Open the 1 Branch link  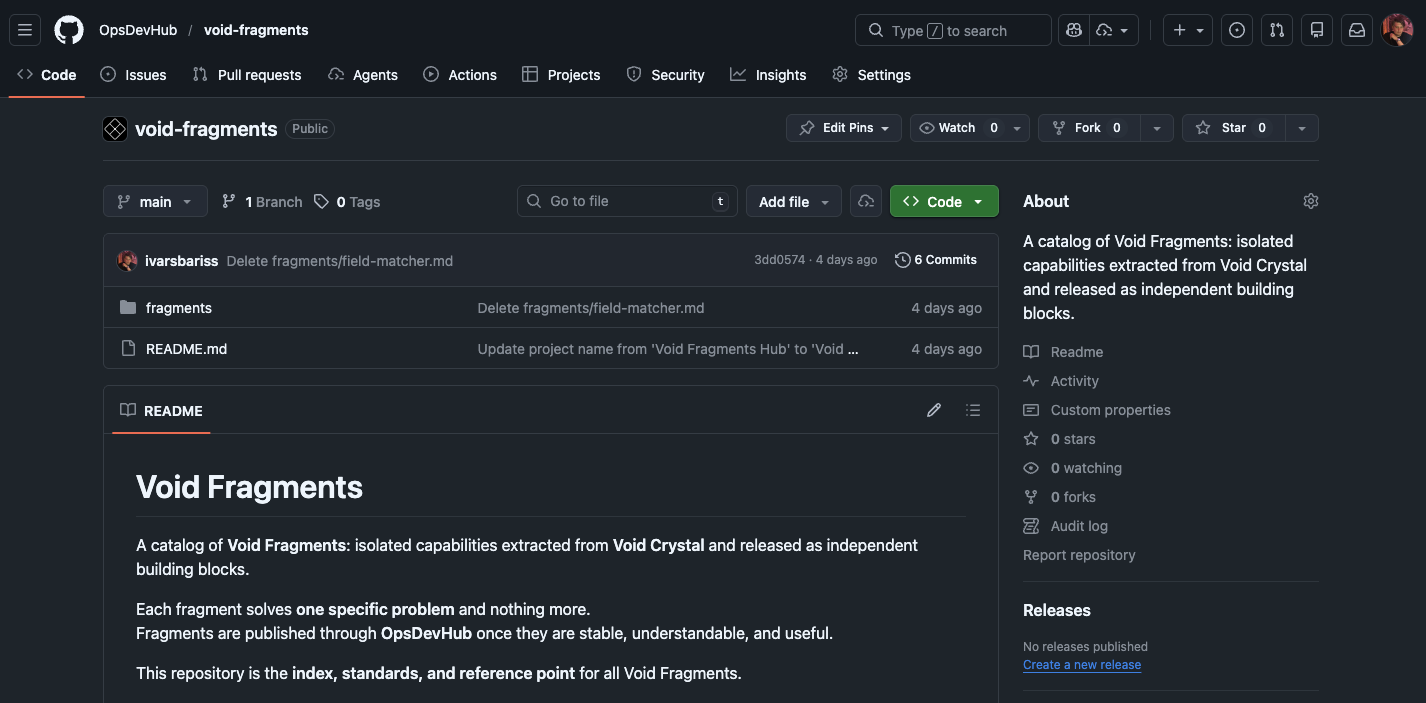(262, 201)
